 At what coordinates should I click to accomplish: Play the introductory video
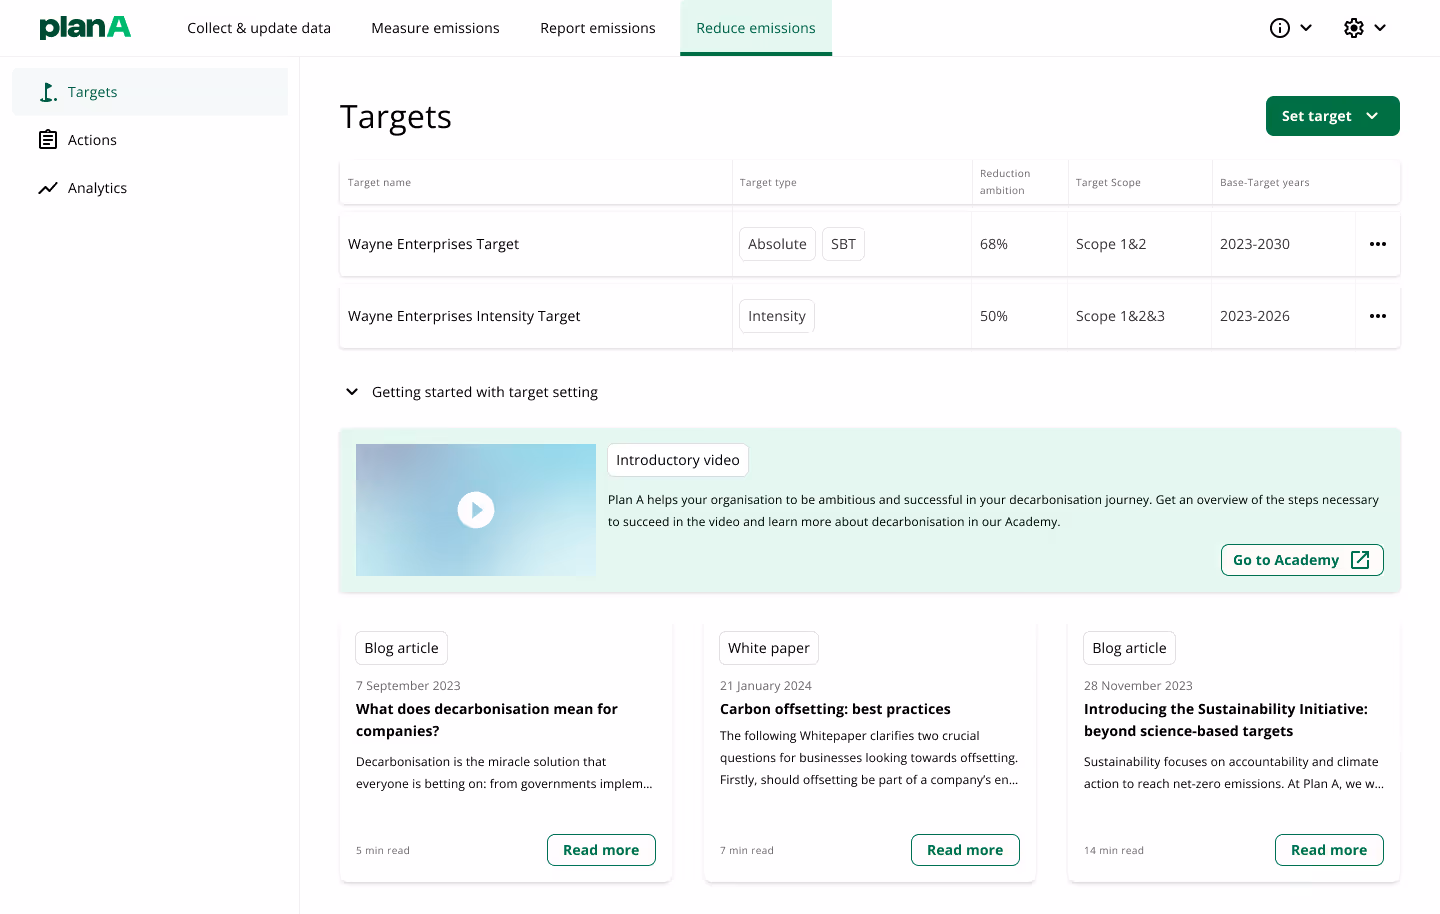point(476,510)
